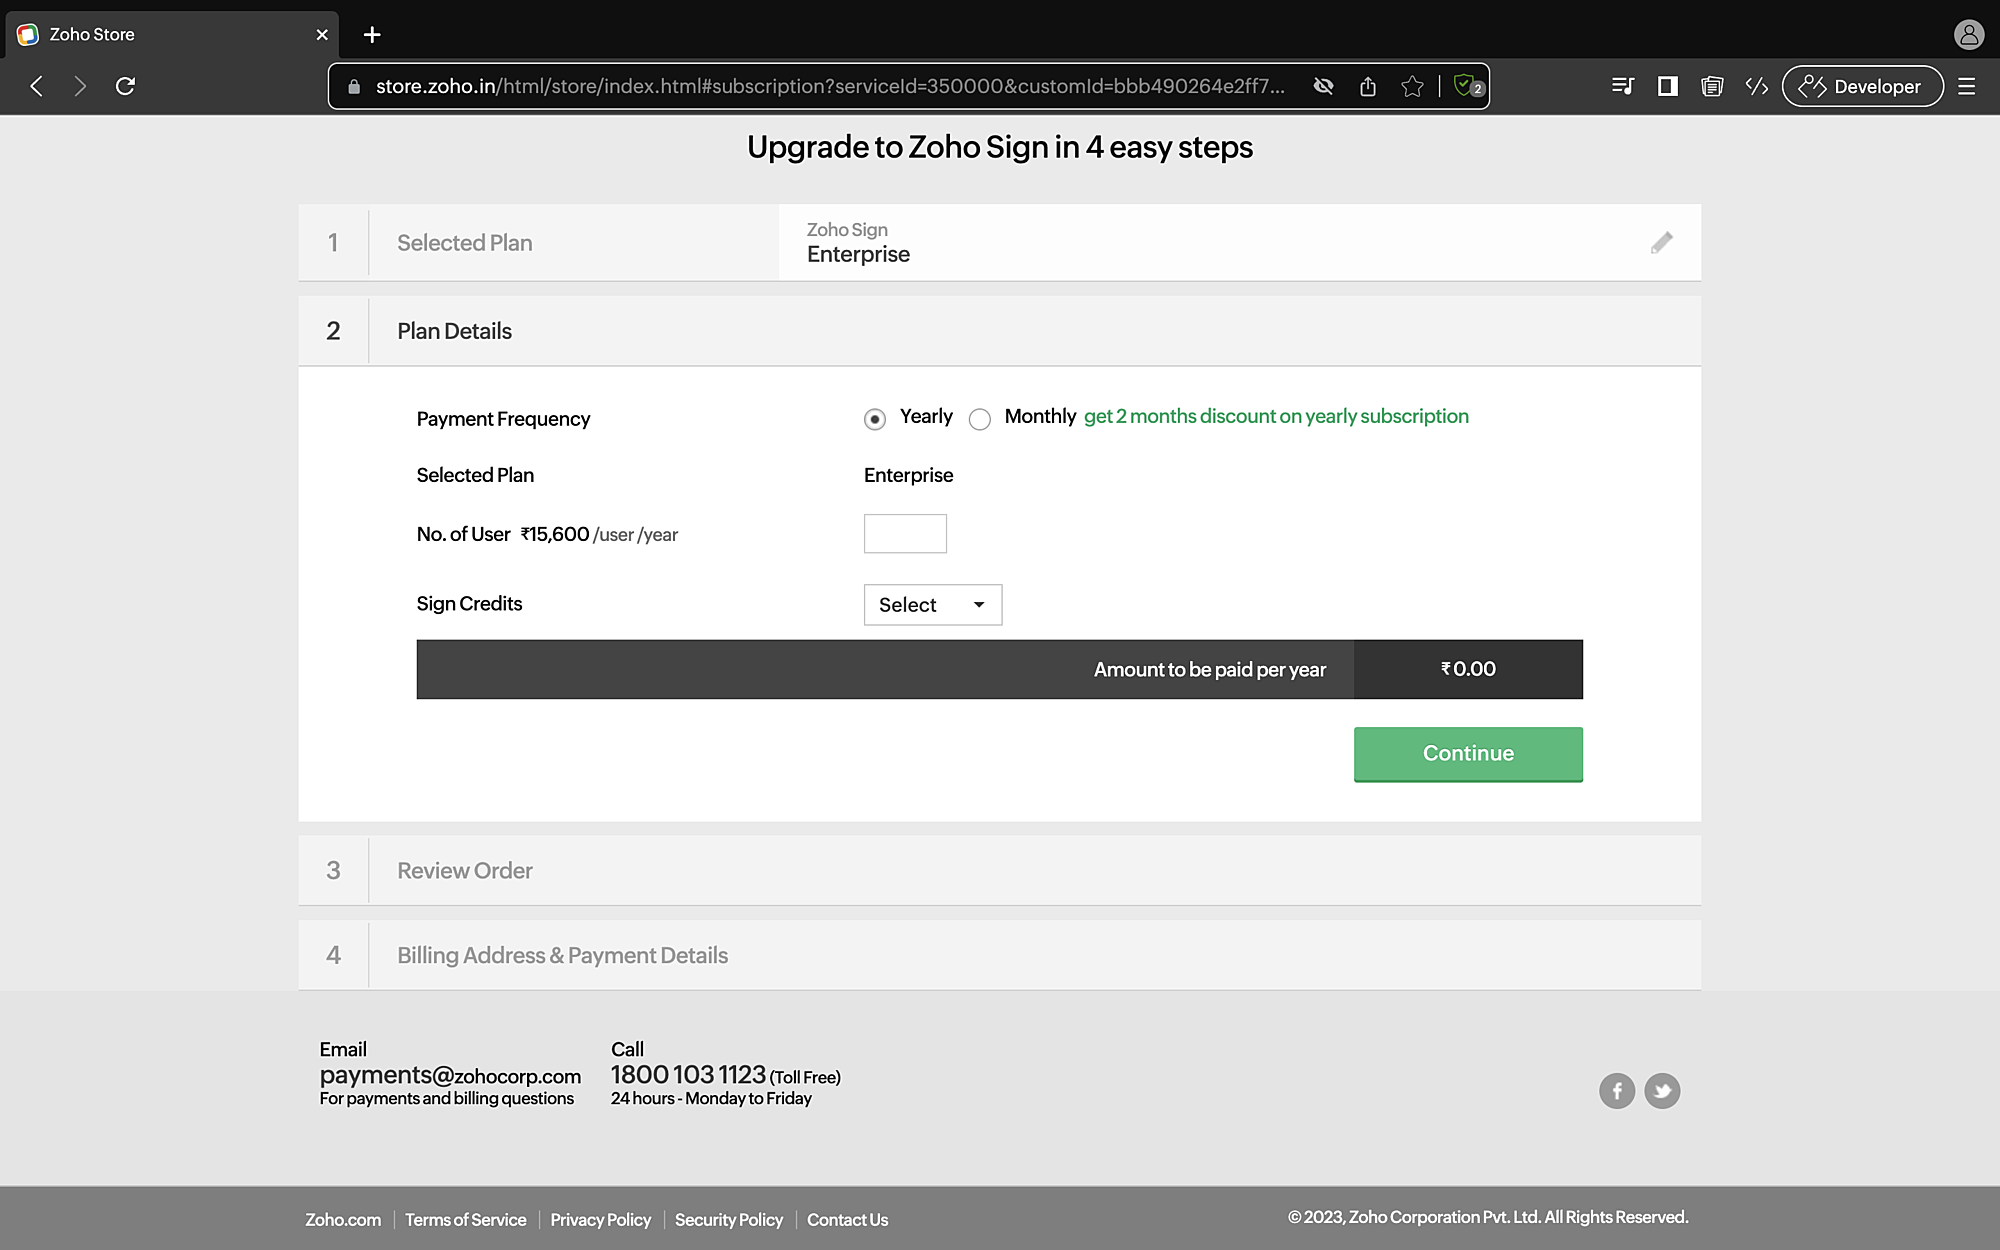Click the browser back arrow
The width and height of the screenshot is (2000, 1250).
tap(37, 86)
